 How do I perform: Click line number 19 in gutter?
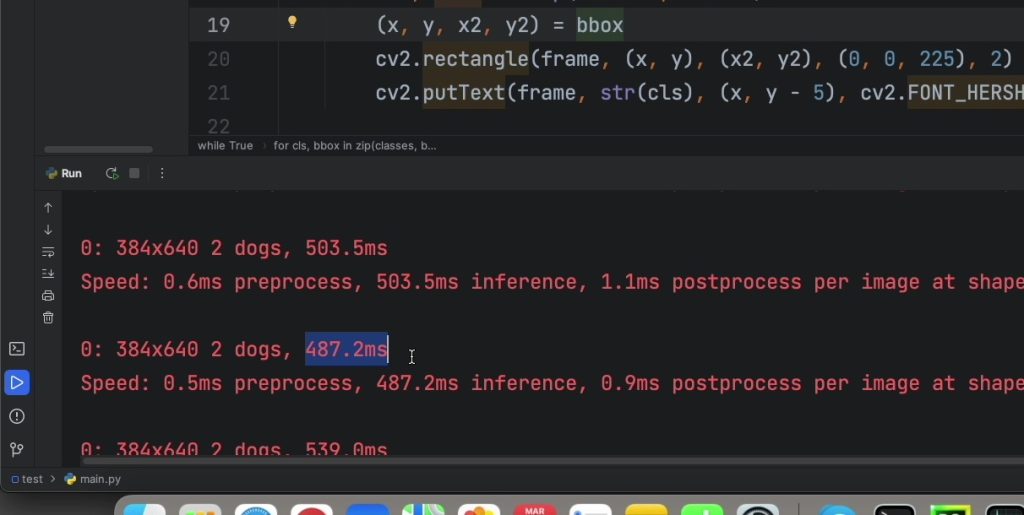click(218, 25)
